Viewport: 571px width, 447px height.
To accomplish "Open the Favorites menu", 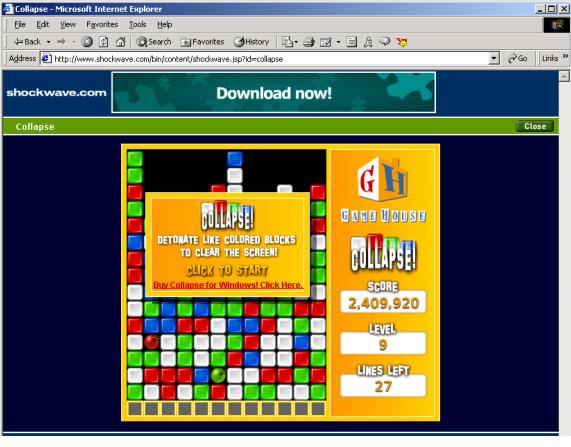I will (102, 24).
